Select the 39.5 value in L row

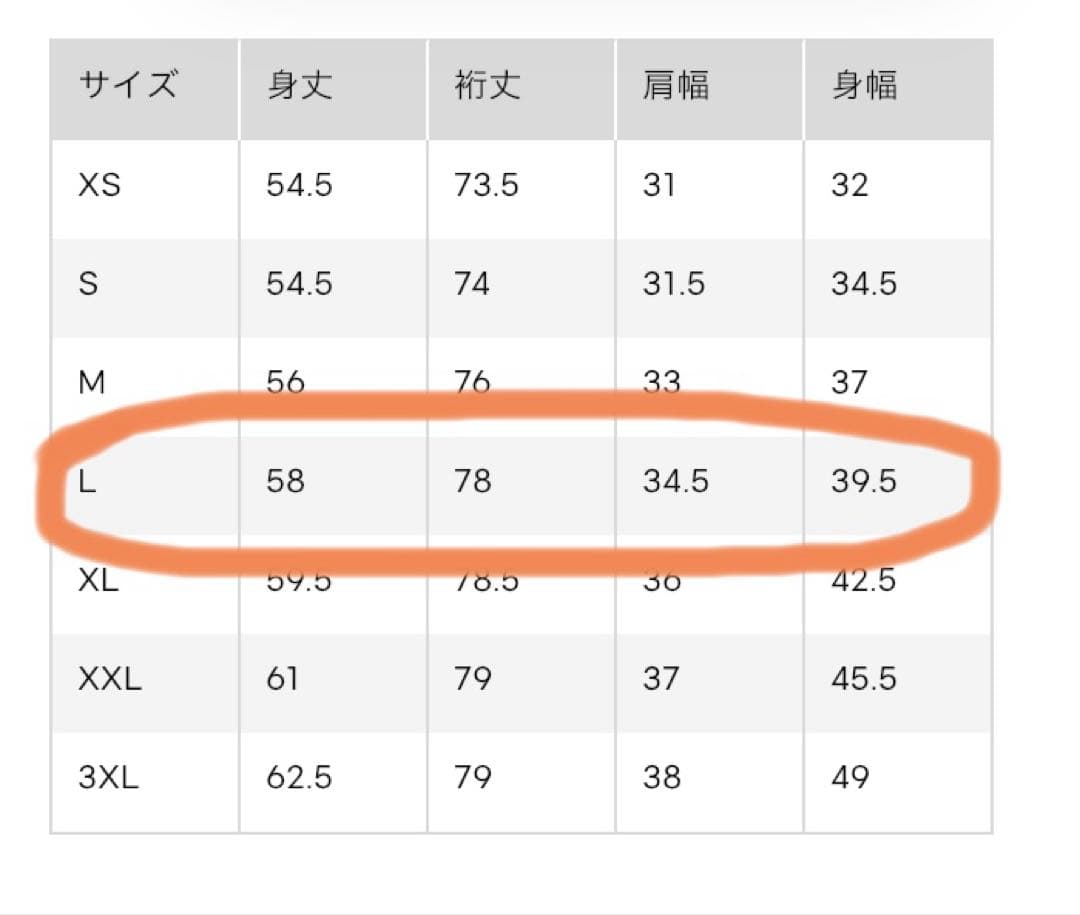864,481
